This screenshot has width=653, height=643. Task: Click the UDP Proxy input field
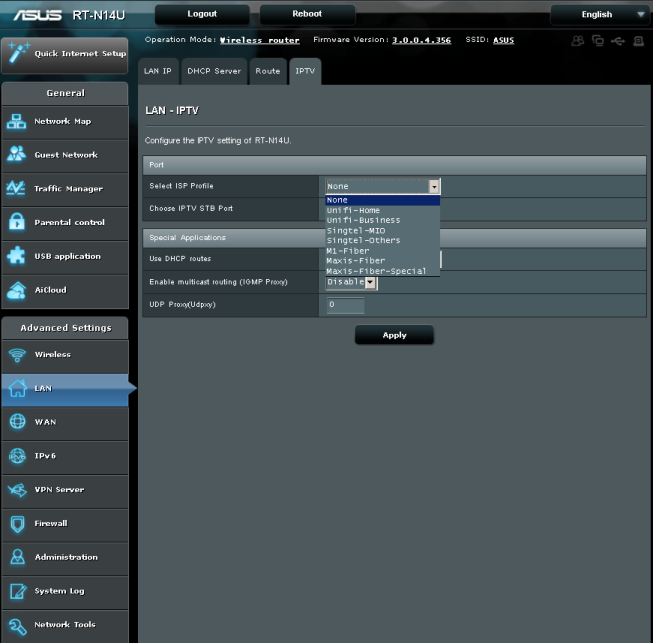click(x=345, y=305)
